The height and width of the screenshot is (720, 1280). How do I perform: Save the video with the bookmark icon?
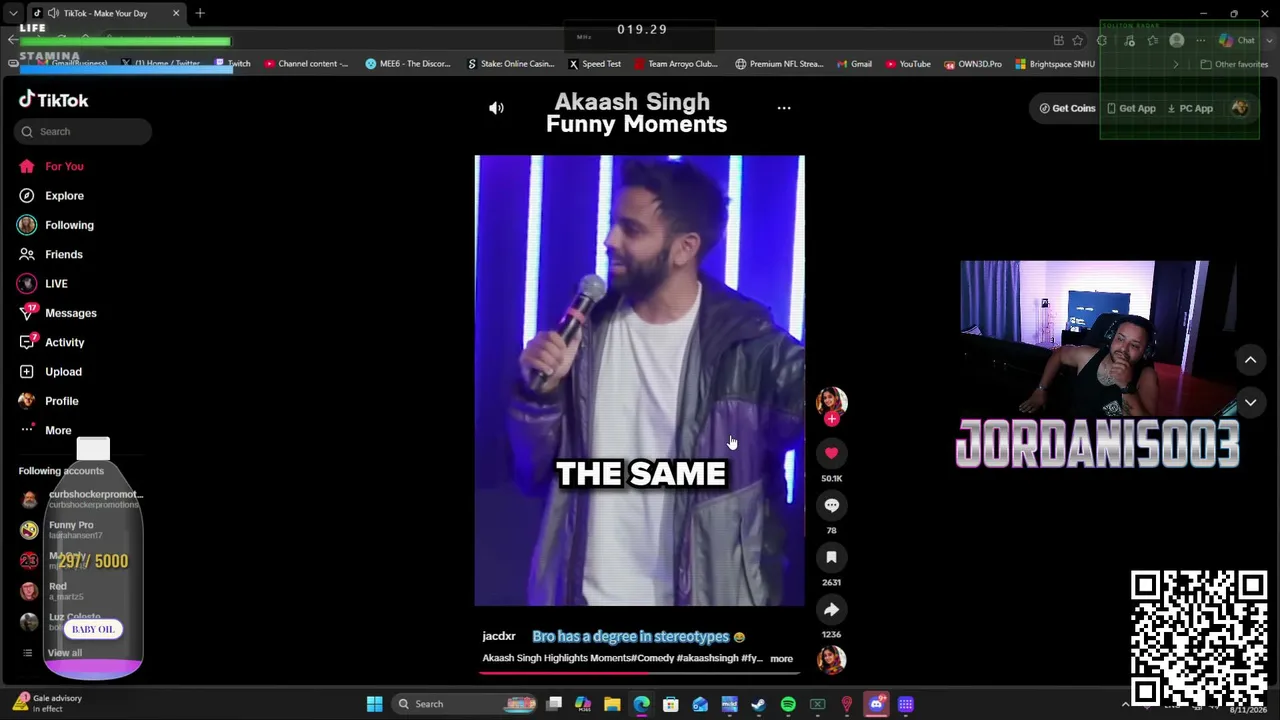(x=831, y=557)
